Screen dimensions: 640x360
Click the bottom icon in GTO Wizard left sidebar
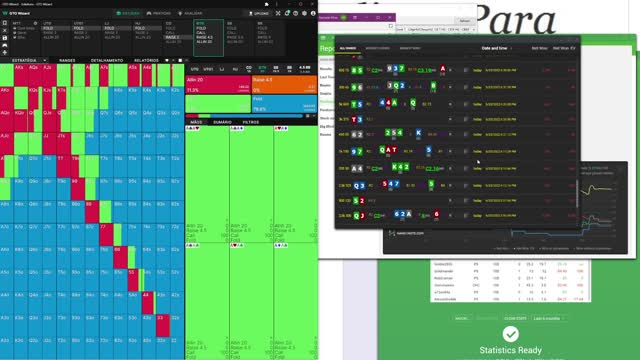[x=4, y=53]
